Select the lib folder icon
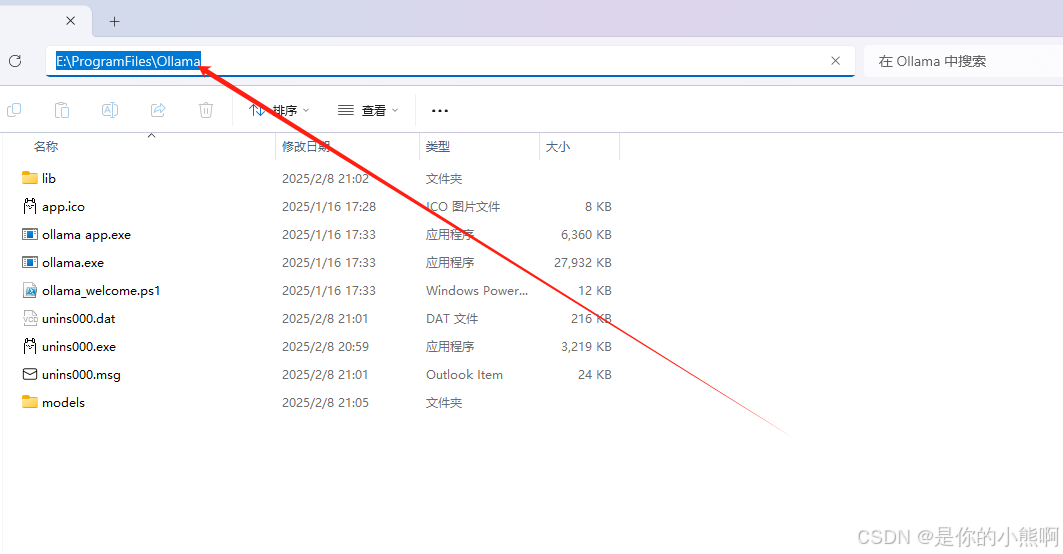Image resolution: width=1063 pixels, height=554 pixels. pos(30,178)
